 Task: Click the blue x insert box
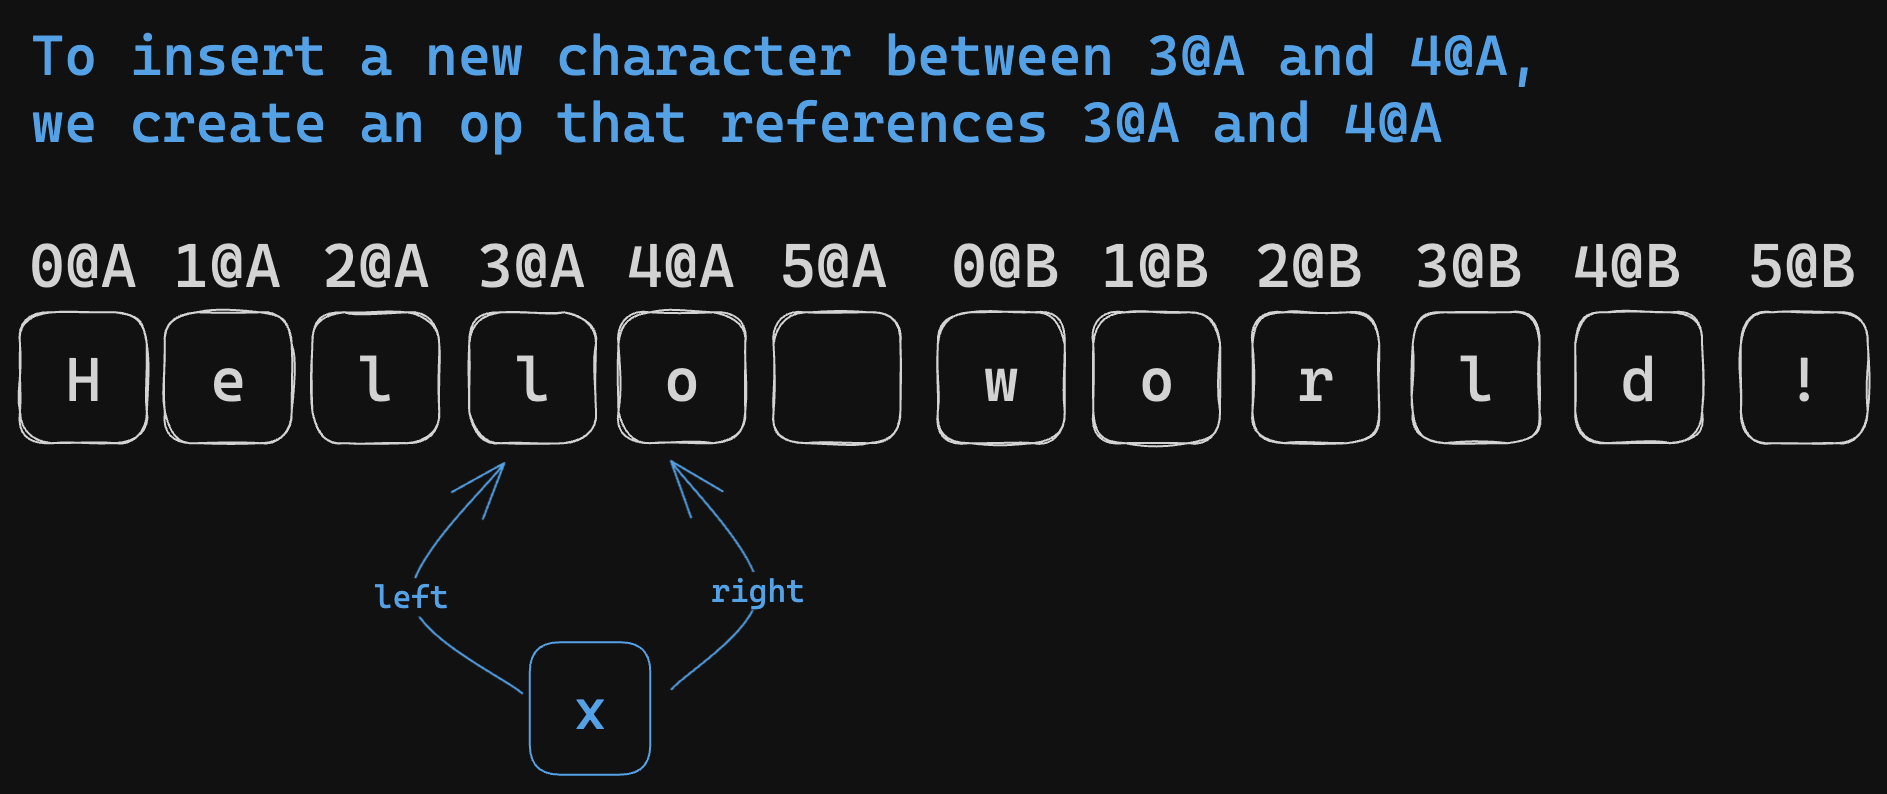pyautogui.click(x=590, y=708)
